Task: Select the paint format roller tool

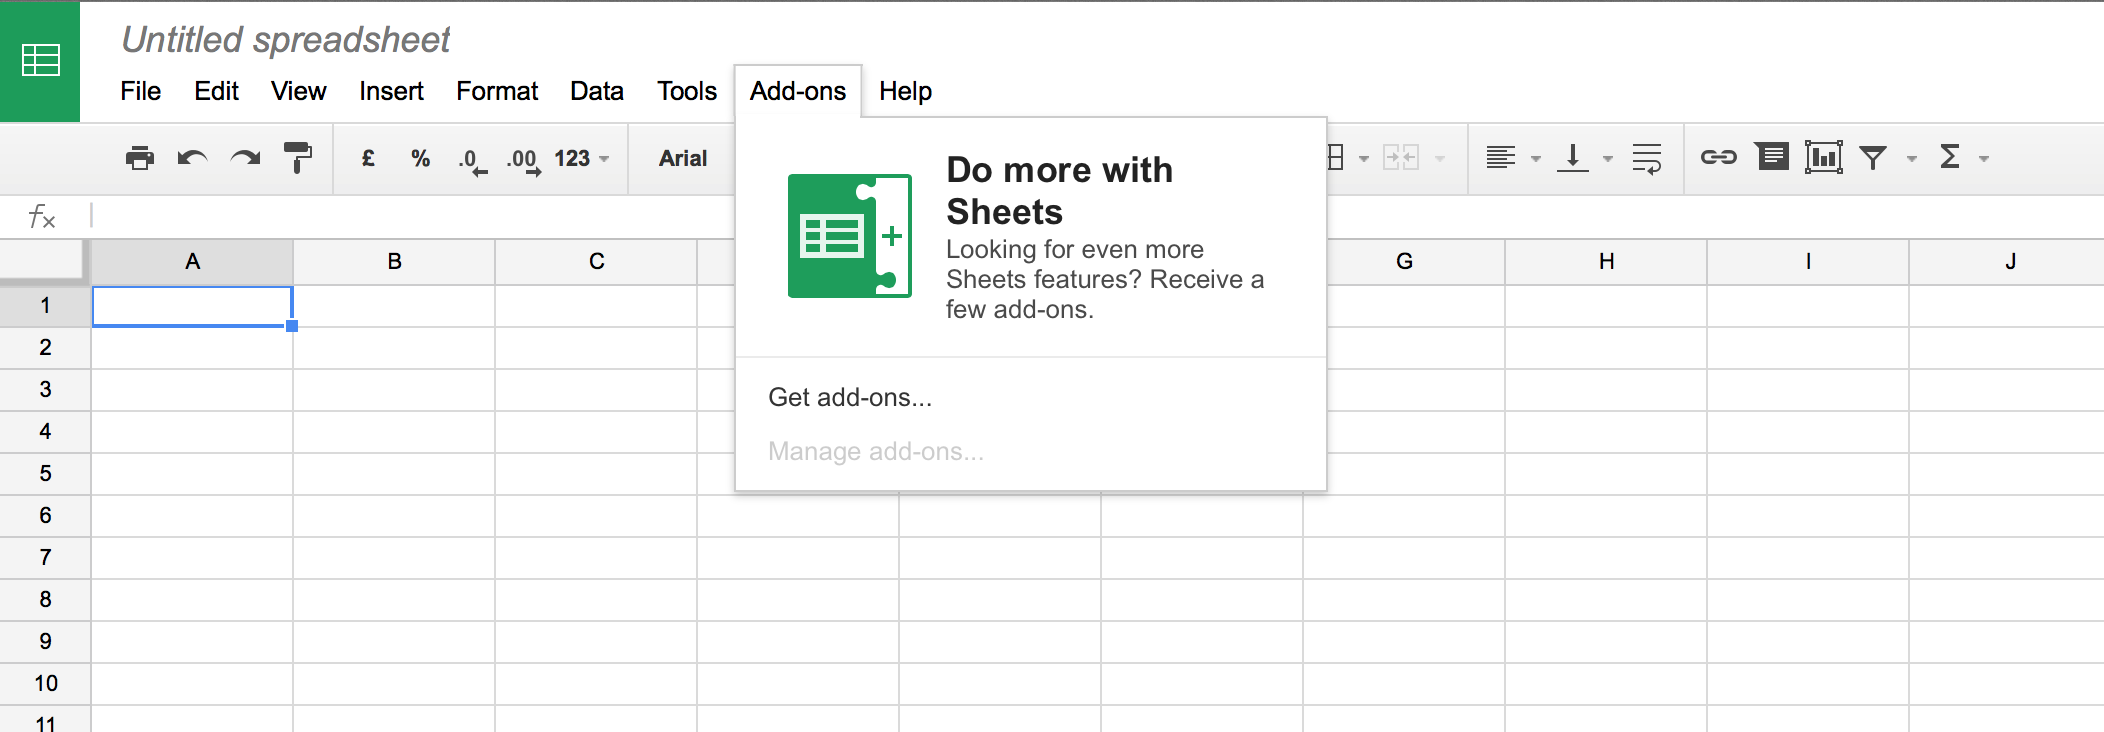Action: coord(298,158)
